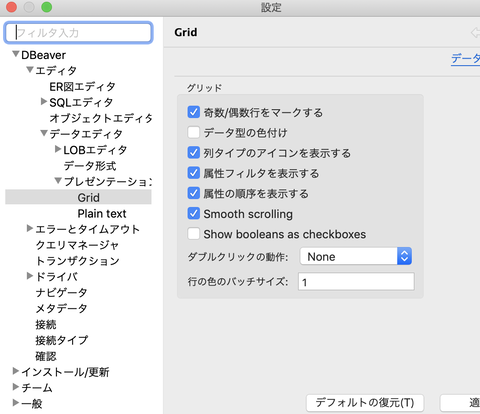Expand the ドライバ node
The image size is (480, 414).
pos(30,276)
